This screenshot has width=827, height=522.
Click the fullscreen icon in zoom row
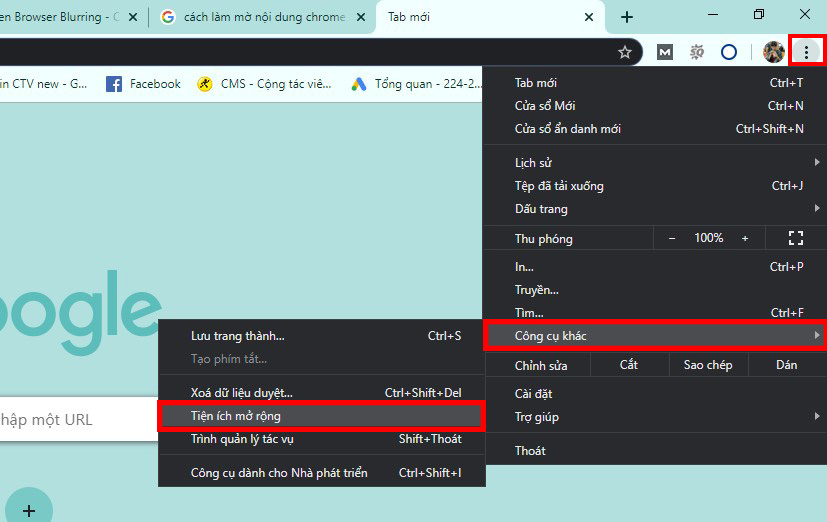(795, 238)
